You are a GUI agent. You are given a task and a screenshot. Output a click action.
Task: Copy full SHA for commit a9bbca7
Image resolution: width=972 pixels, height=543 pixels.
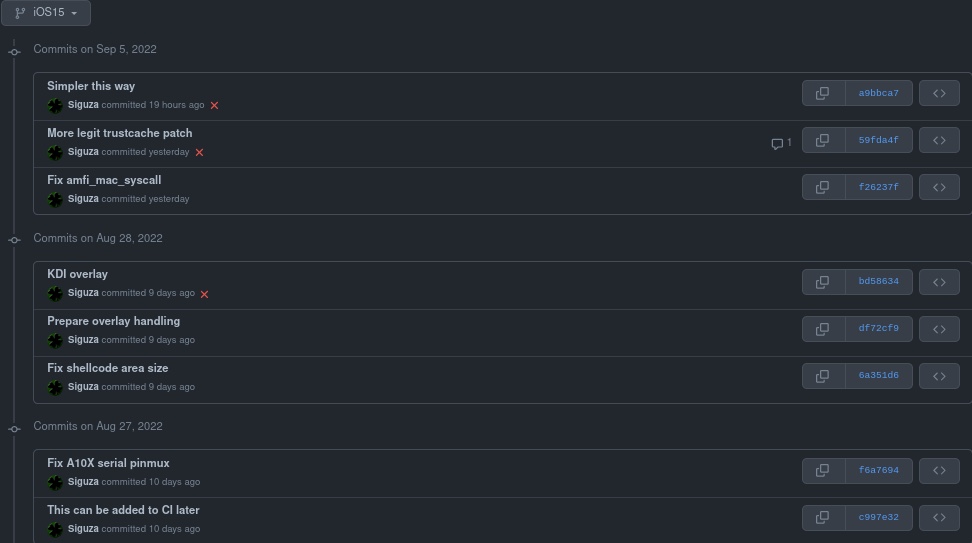pyautogui.click(x=823, y=93)
